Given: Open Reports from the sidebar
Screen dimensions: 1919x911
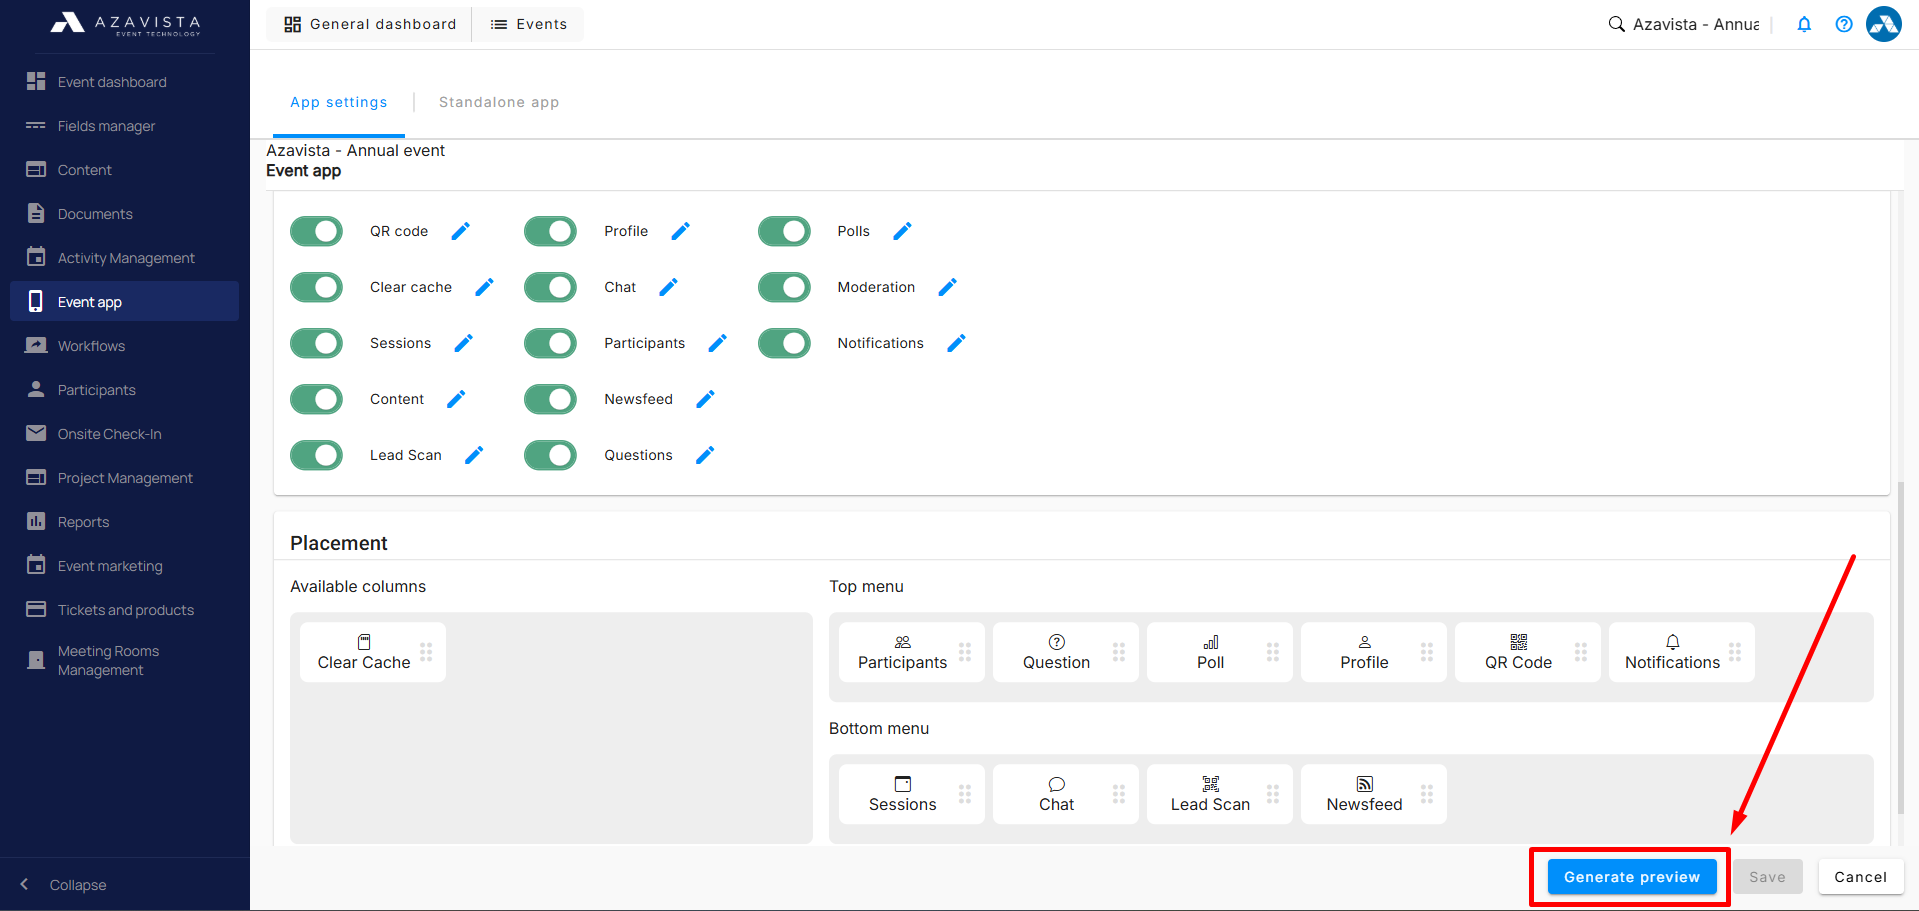Looking at the screenshot, I should [124, 522].
